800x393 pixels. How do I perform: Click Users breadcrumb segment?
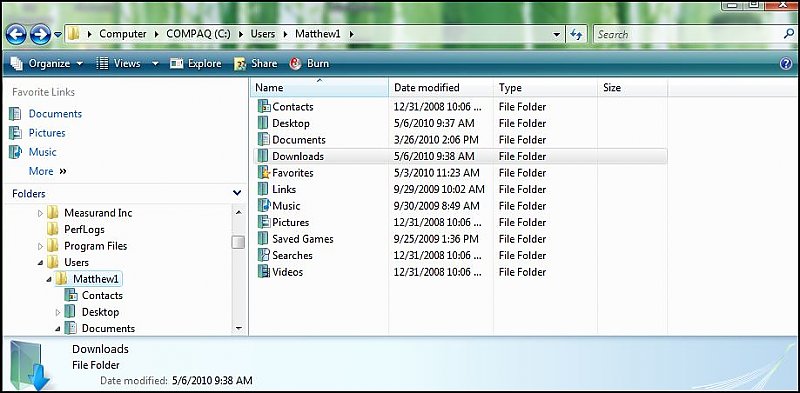[x=262, y=34]
